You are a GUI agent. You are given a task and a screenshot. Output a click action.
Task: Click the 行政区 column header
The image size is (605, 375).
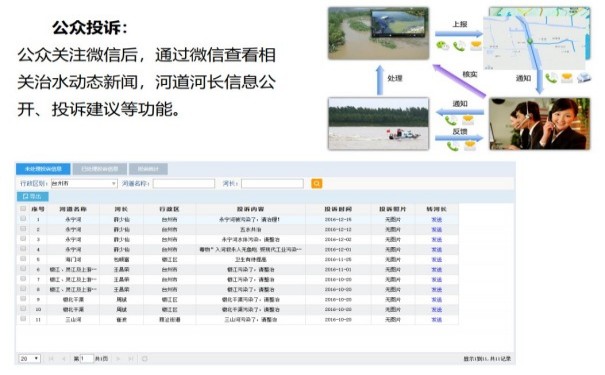pos(169,209)
